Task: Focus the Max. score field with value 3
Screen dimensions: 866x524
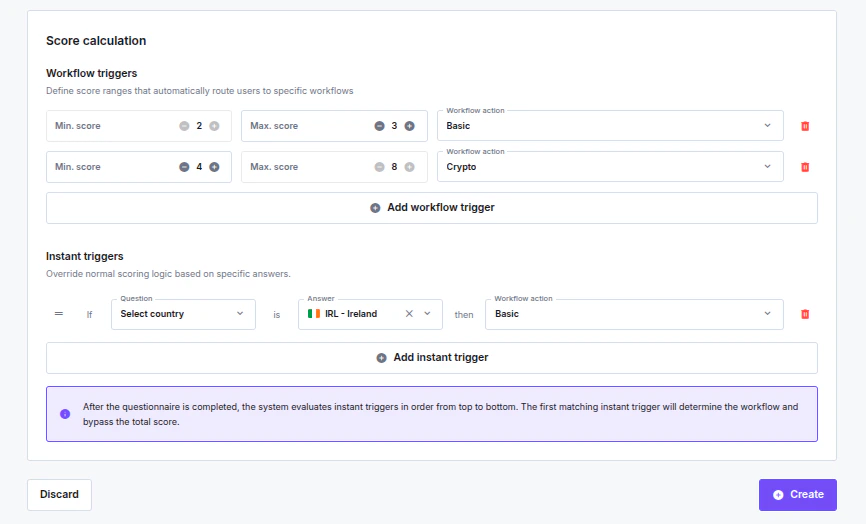Action: click(x=334, y=126)
